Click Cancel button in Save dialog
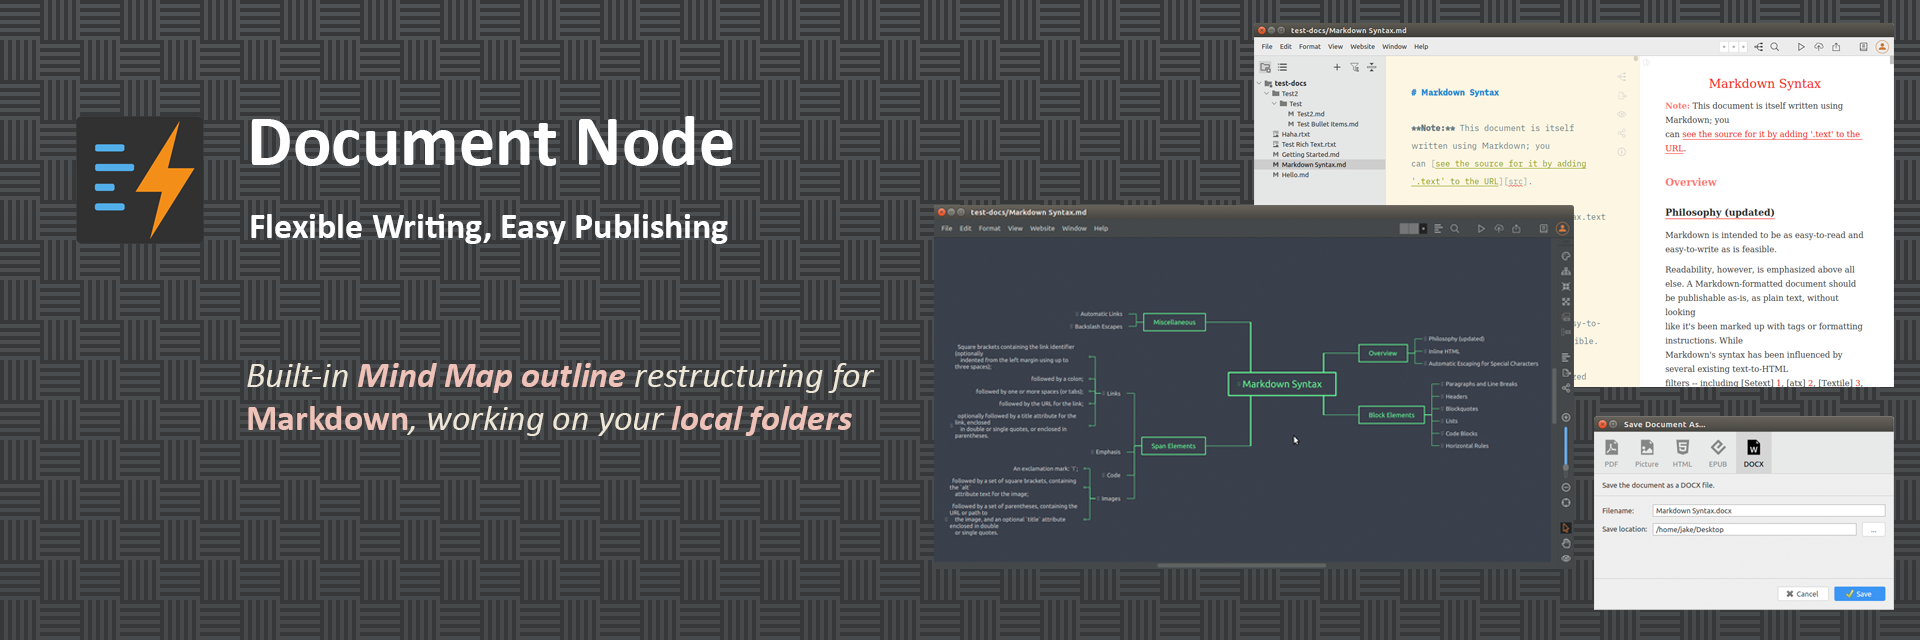Viewport: 1920px width, 640px height. click(1803, 594)
